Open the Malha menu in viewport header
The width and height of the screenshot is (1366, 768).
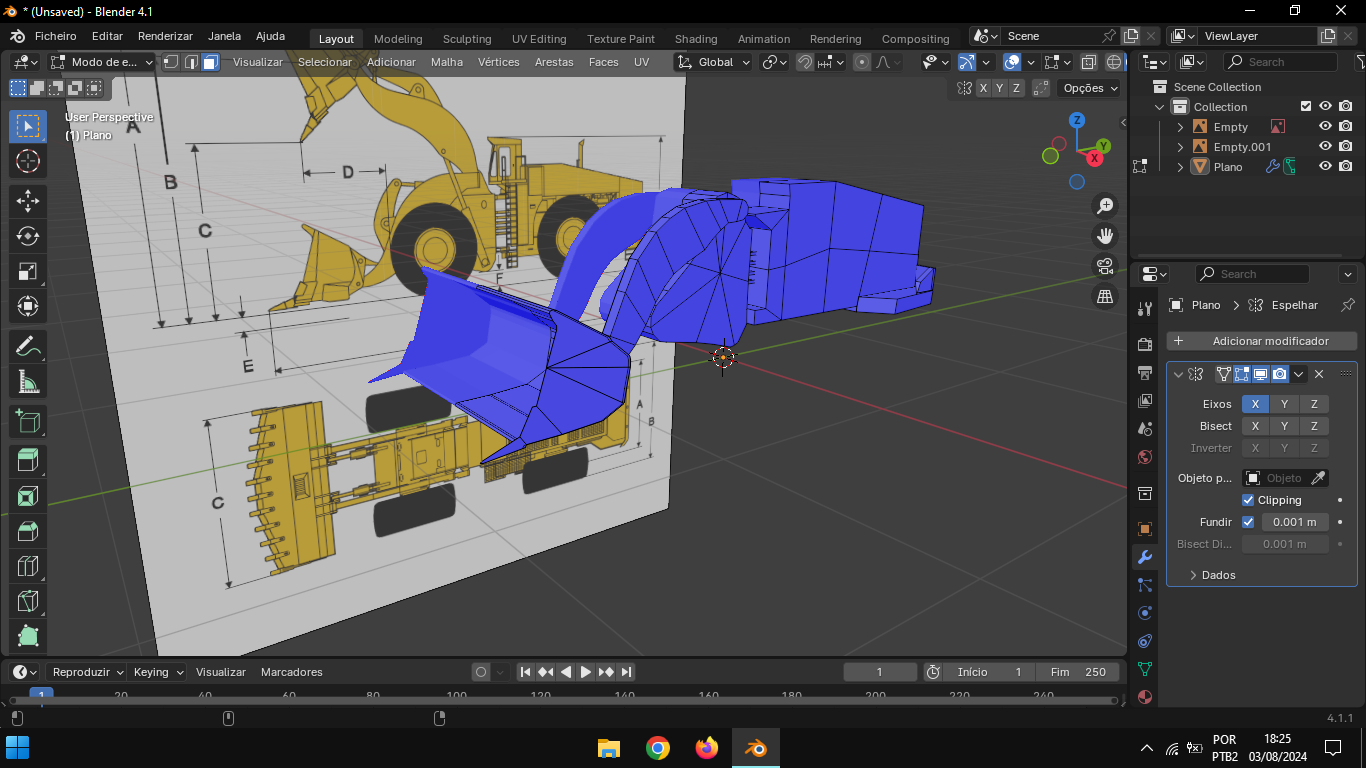click(447, 62)
